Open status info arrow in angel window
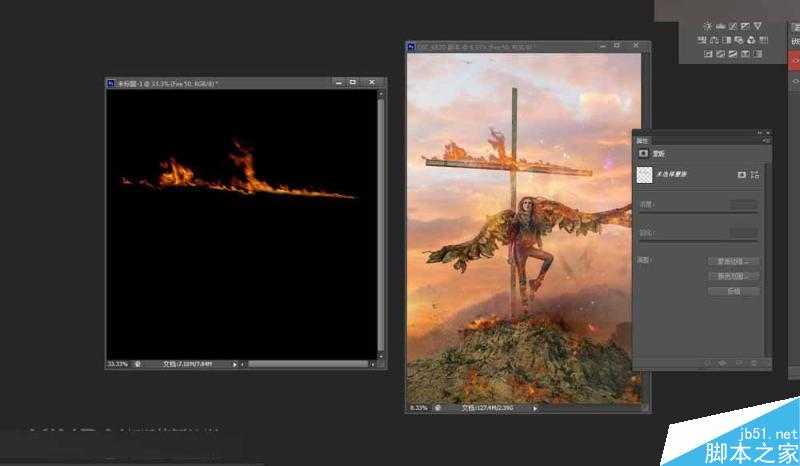Screen dimensions: 800x466 pyautogui.click(x=535, y=408)
